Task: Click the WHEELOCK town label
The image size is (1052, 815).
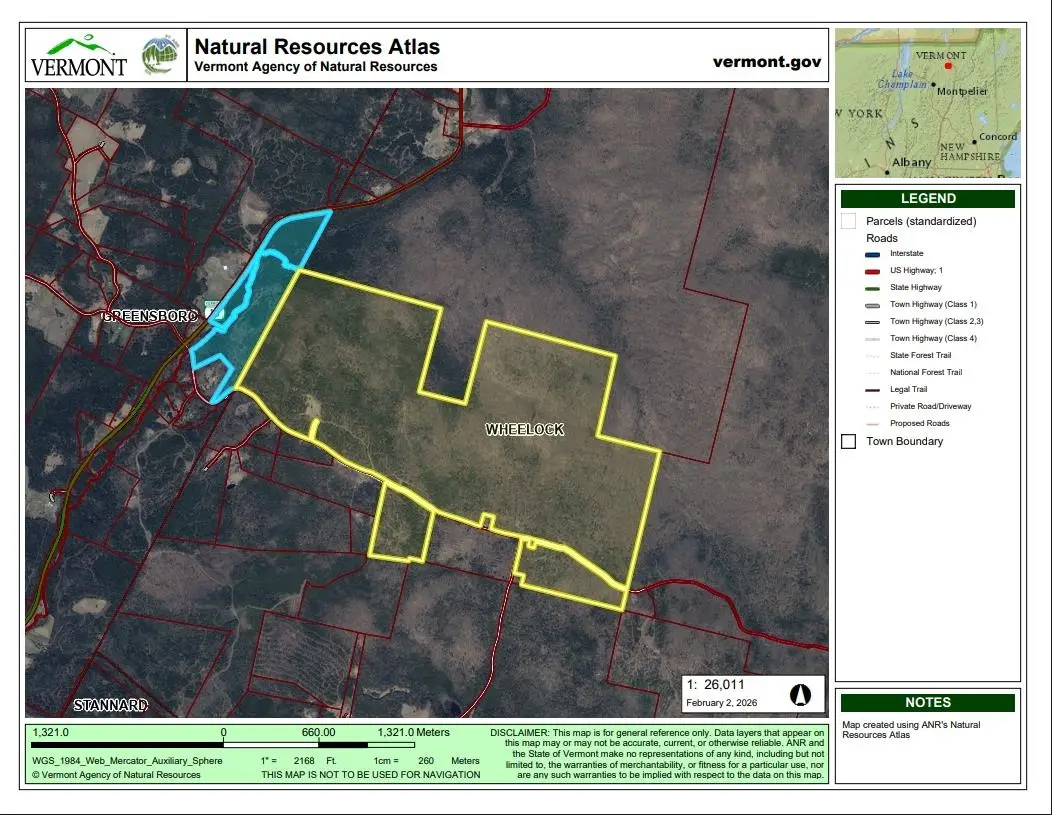Action: (x=525, y=430)
